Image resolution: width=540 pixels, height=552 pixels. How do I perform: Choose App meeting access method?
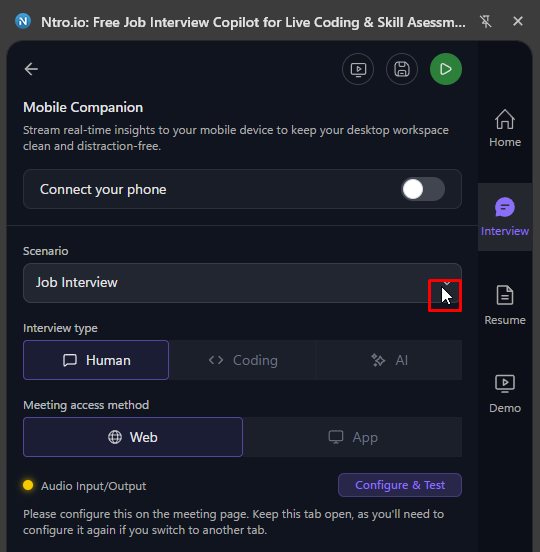pos(352,437)
